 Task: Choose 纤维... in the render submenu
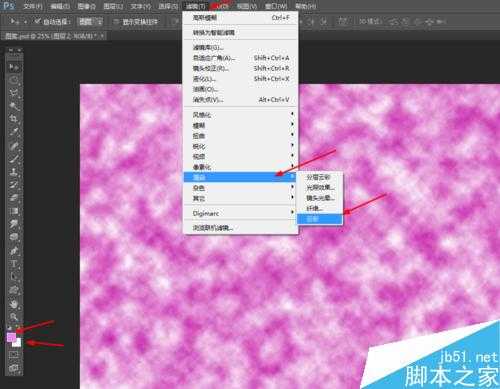(x=320, y=208)
